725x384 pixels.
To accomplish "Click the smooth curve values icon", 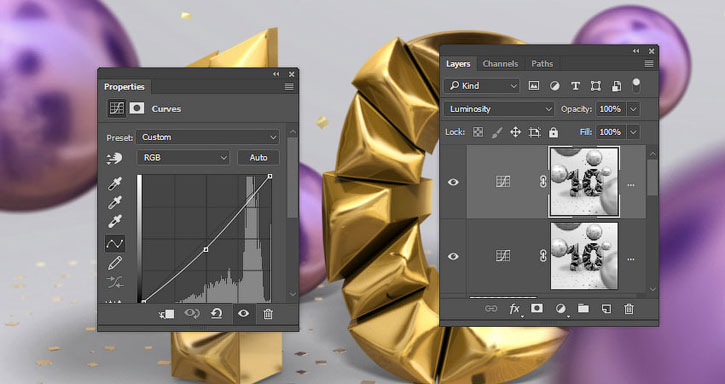I will coord(115,282).
